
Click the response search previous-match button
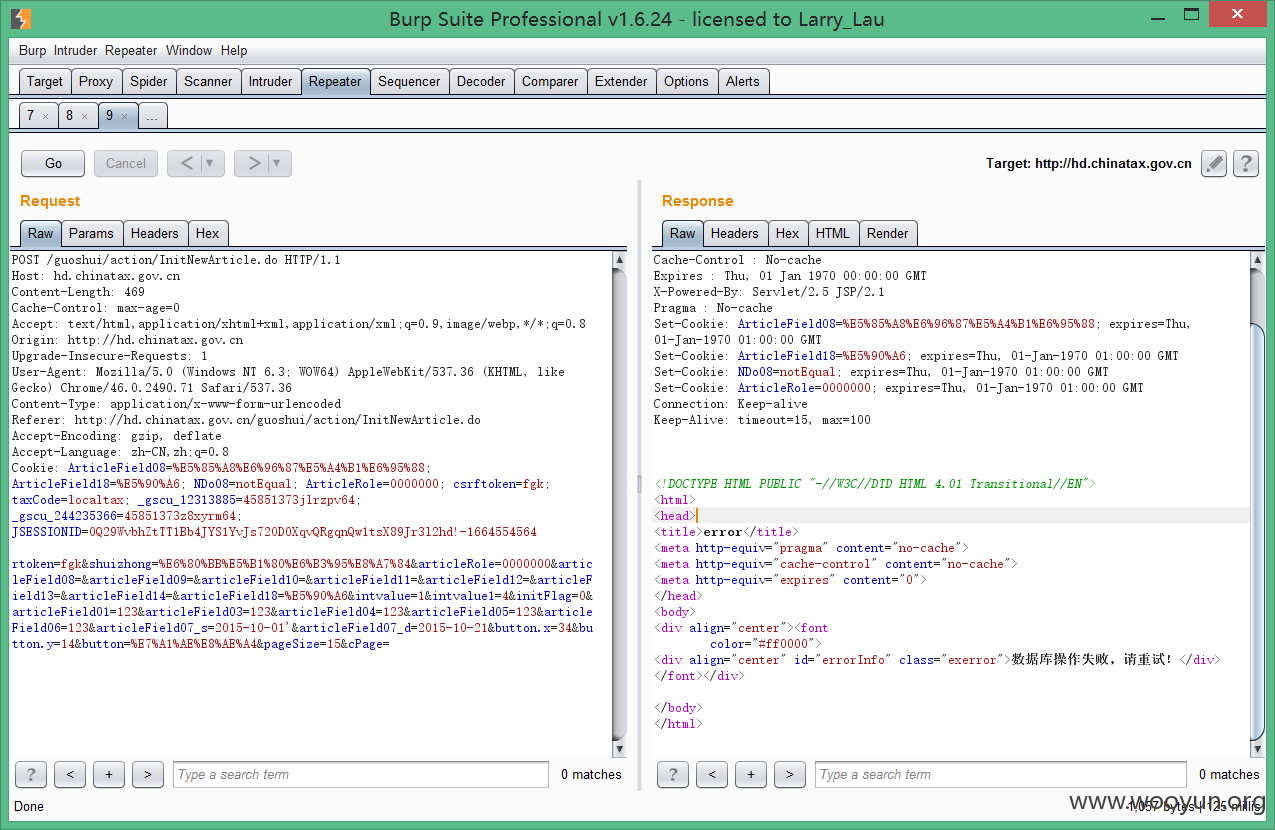(712, 774)
